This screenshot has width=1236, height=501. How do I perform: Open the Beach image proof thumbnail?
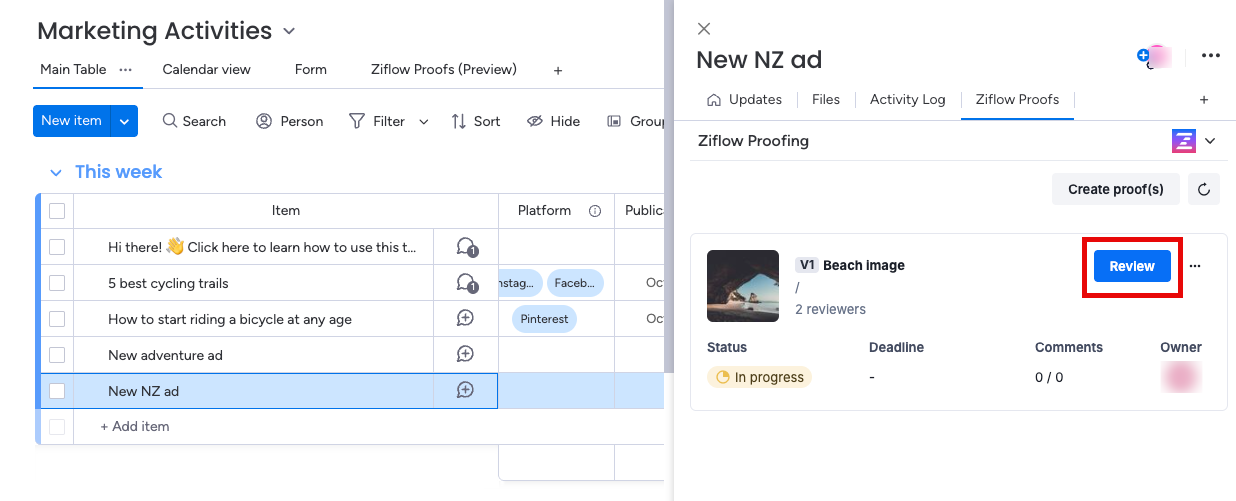743,286
